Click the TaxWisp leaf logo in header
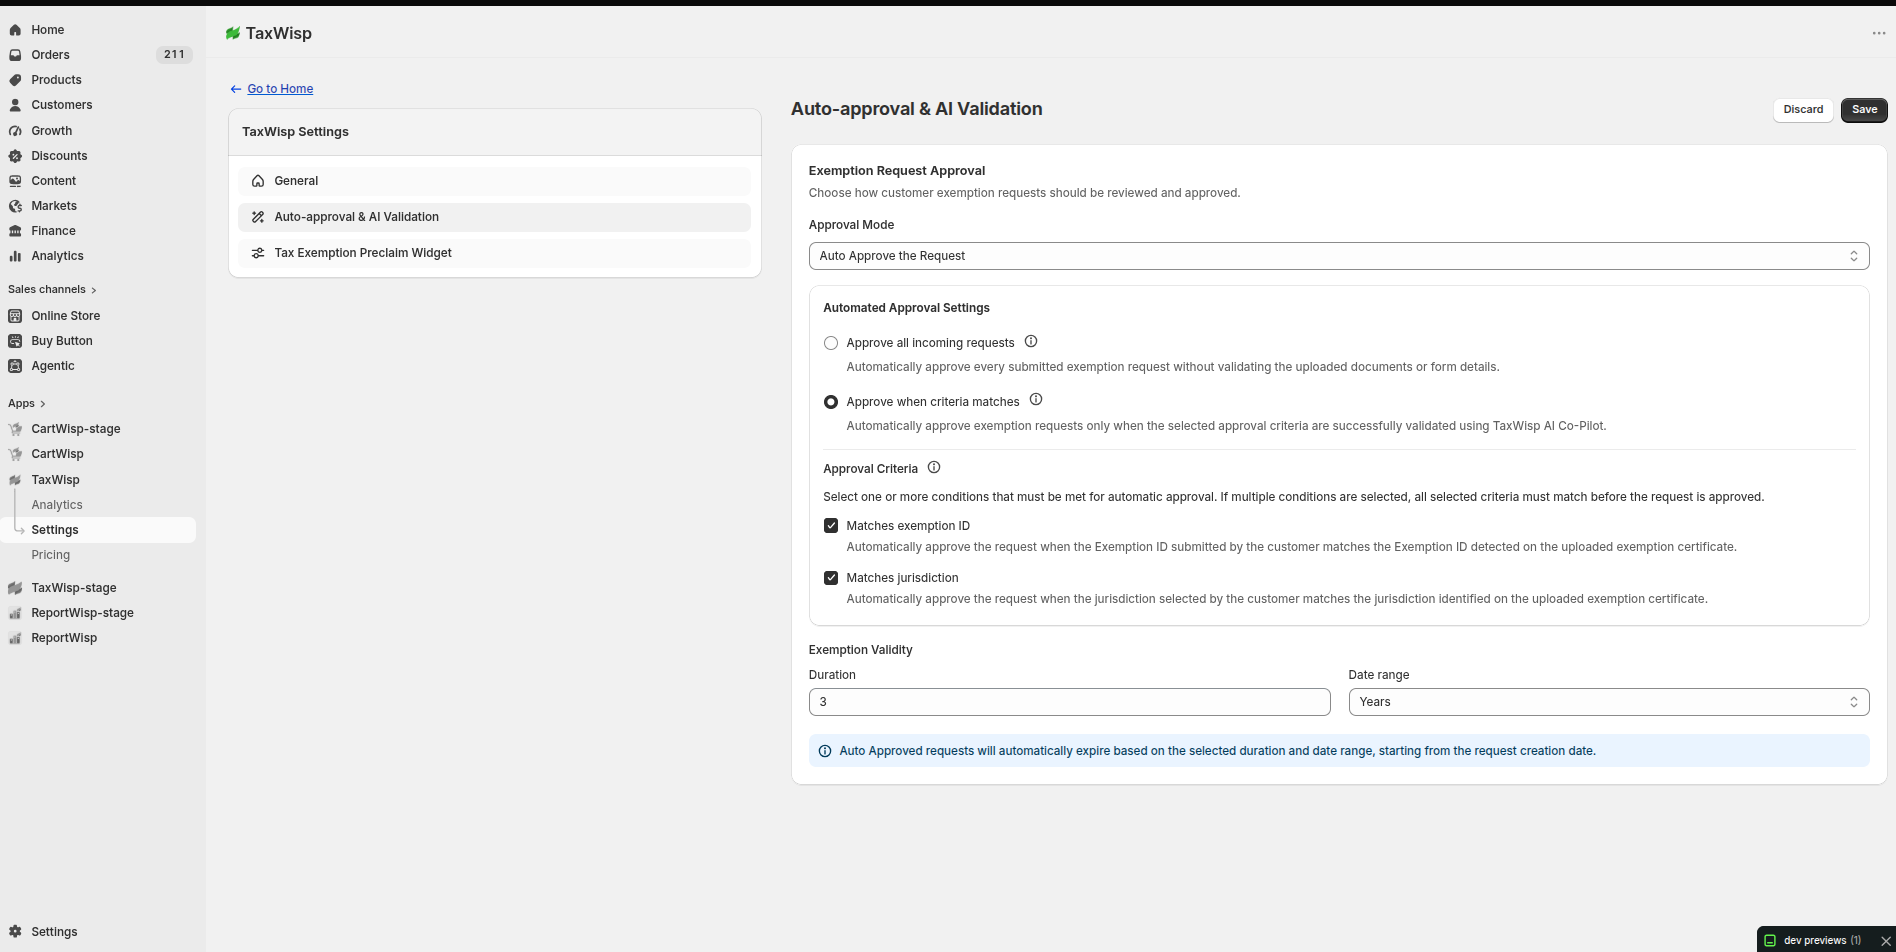Viewport: 1896px width, 952px height. click(x=233, y=33)
